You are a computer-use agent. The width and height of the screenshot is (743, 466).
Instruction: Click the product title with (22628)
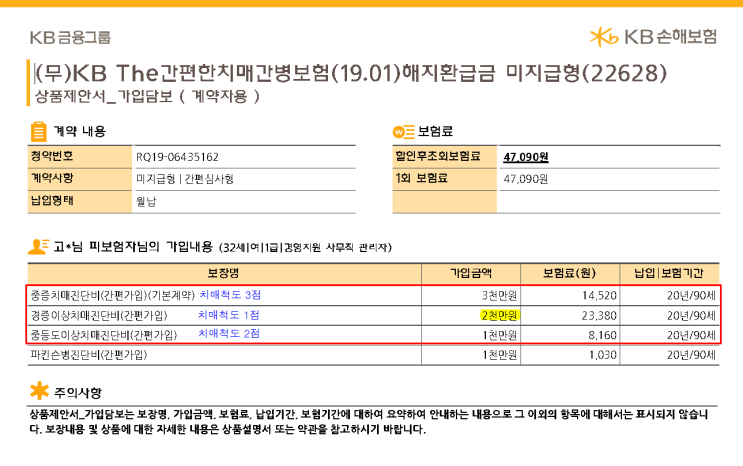(351, 73)
